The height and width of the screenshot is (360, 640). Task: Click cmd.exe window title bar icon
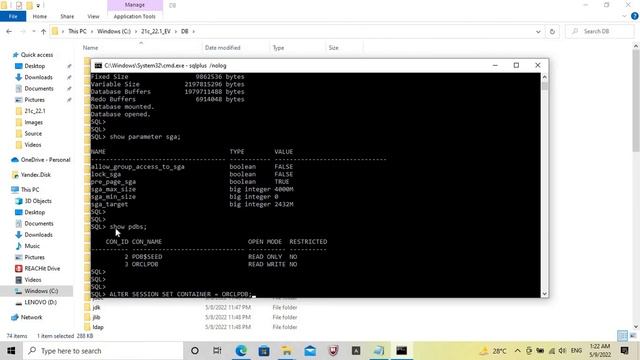tap(98, 65)
